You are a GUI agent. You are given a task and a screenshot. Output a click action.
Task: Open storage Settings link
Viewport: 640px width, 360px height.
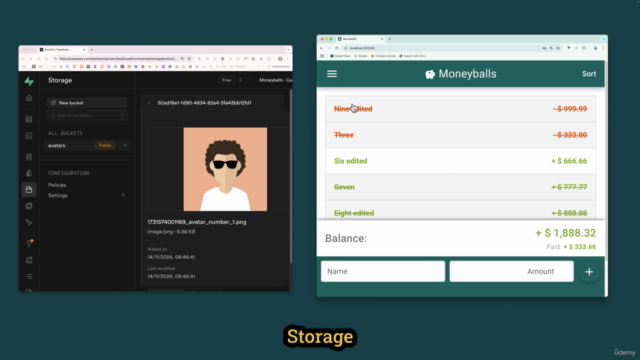(58, 196)
